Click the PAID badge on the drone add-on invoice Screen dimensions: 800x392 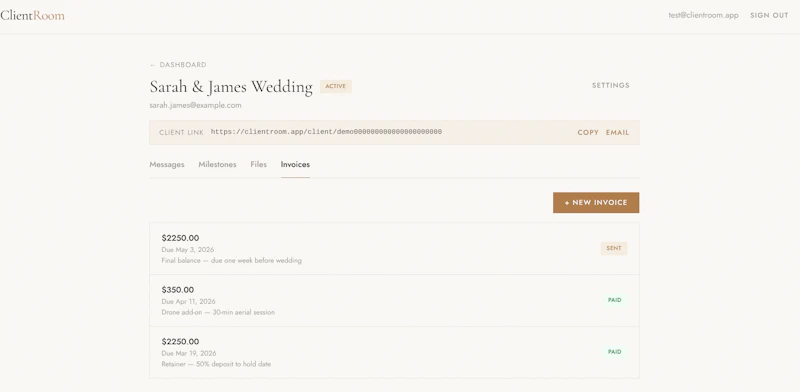click(614, 300)
